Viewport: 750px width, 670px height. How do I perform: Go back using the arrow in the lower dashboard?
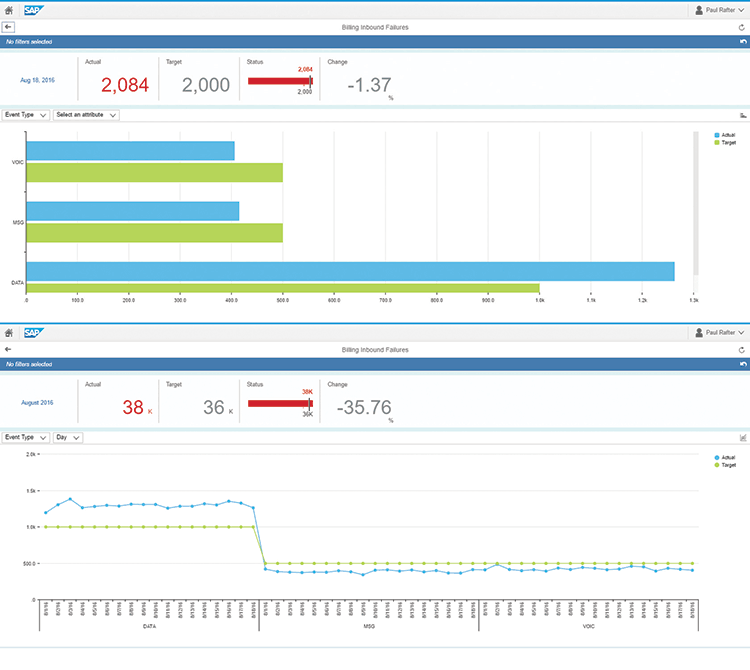tap(8, 350)
